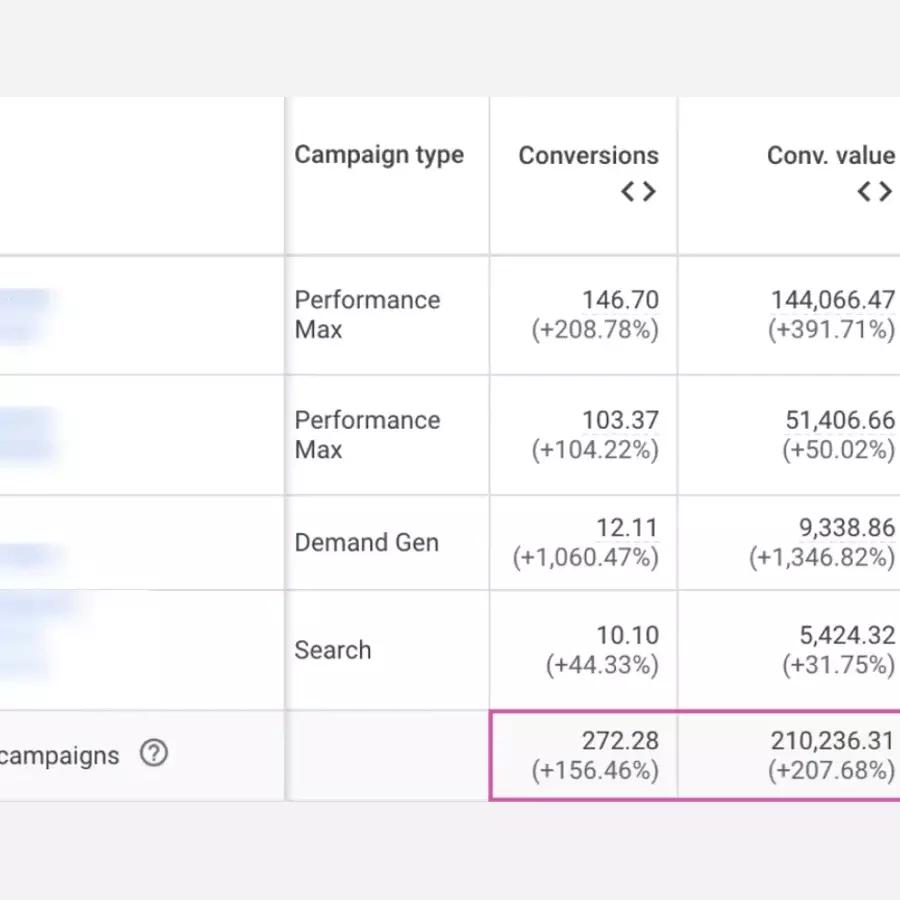Expand the Conversions column comparison arrows
Image resolution: width=900 pixels, height=900 pixels.
click(x=638, y=191)
